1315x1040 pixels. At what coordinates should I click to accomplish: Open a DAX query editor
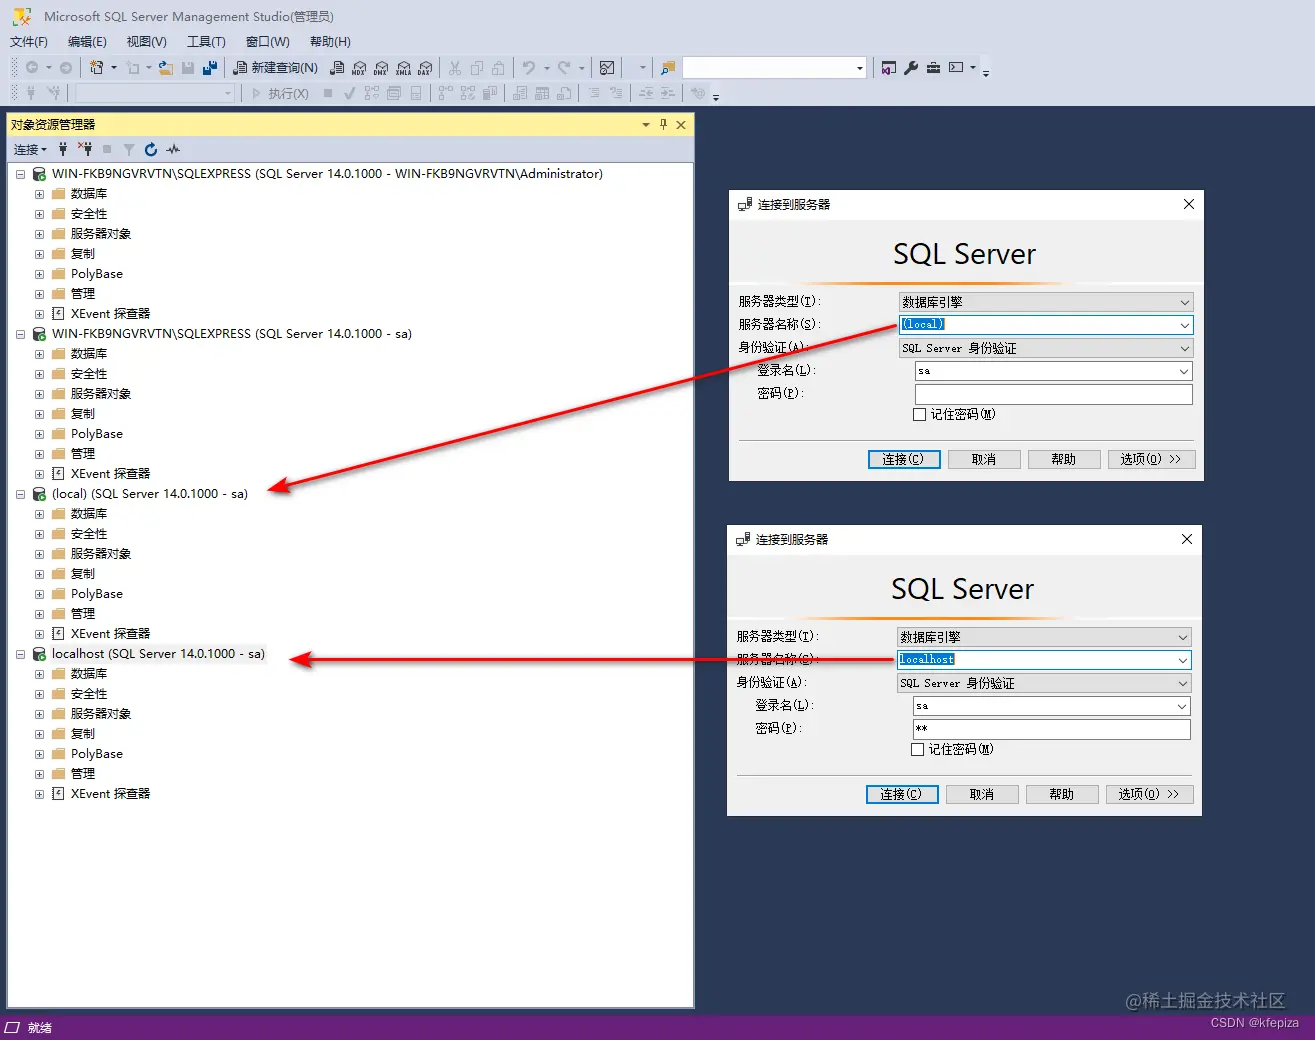point(425,68)
